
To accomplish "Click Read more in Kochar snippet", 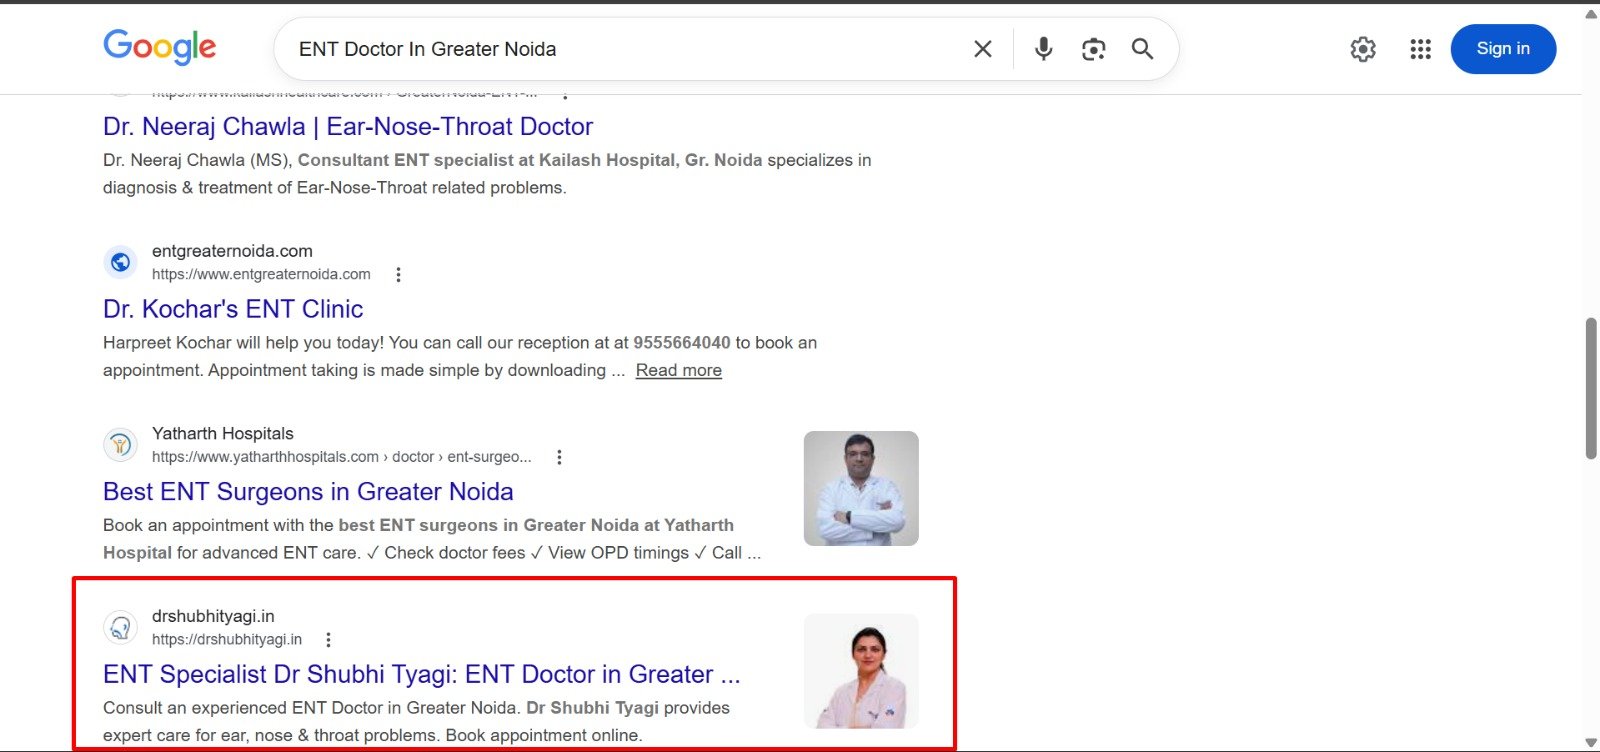I will click(x=678, y=371).
